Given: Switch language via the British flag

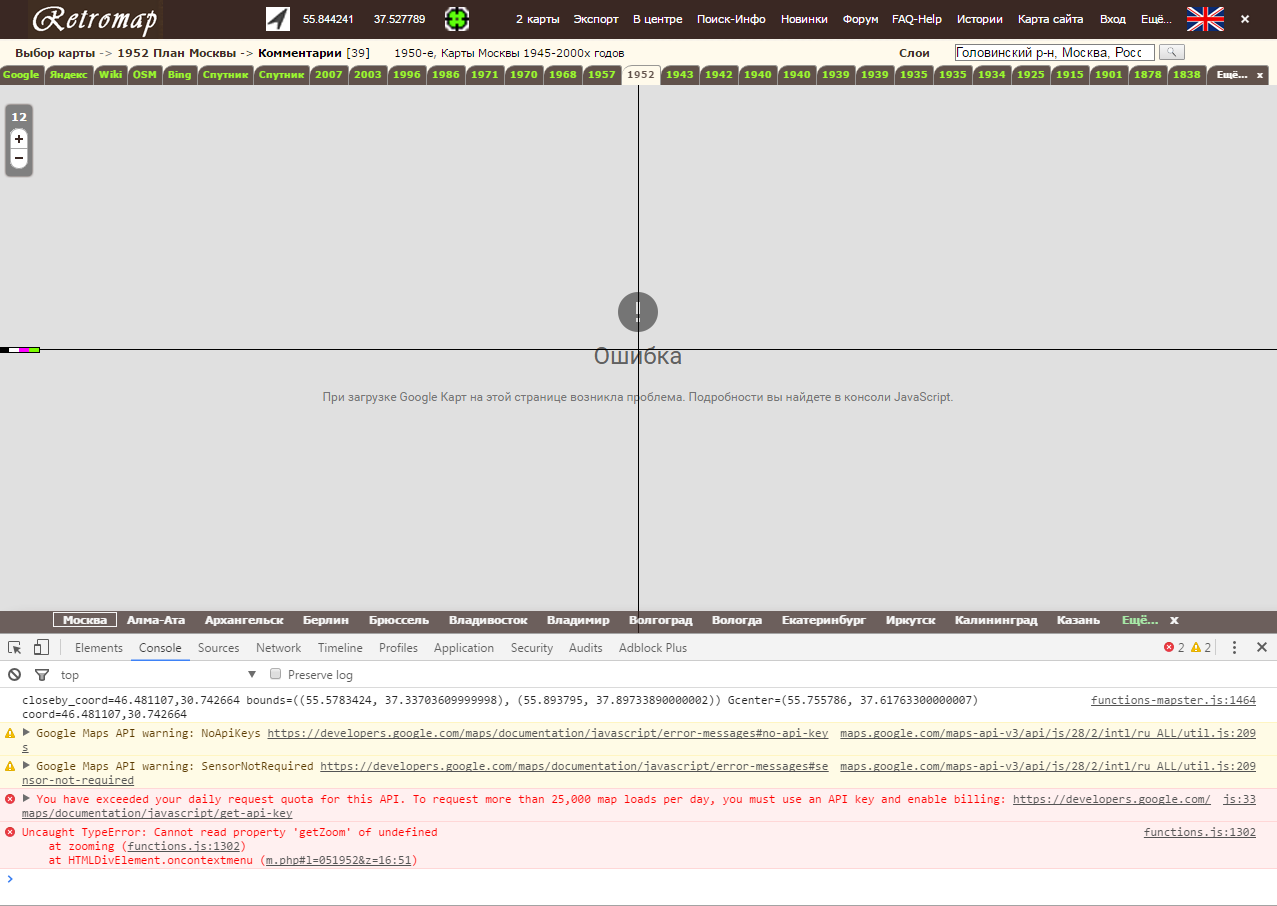Looking at the screenshot, I should (x=1204, y=19).
